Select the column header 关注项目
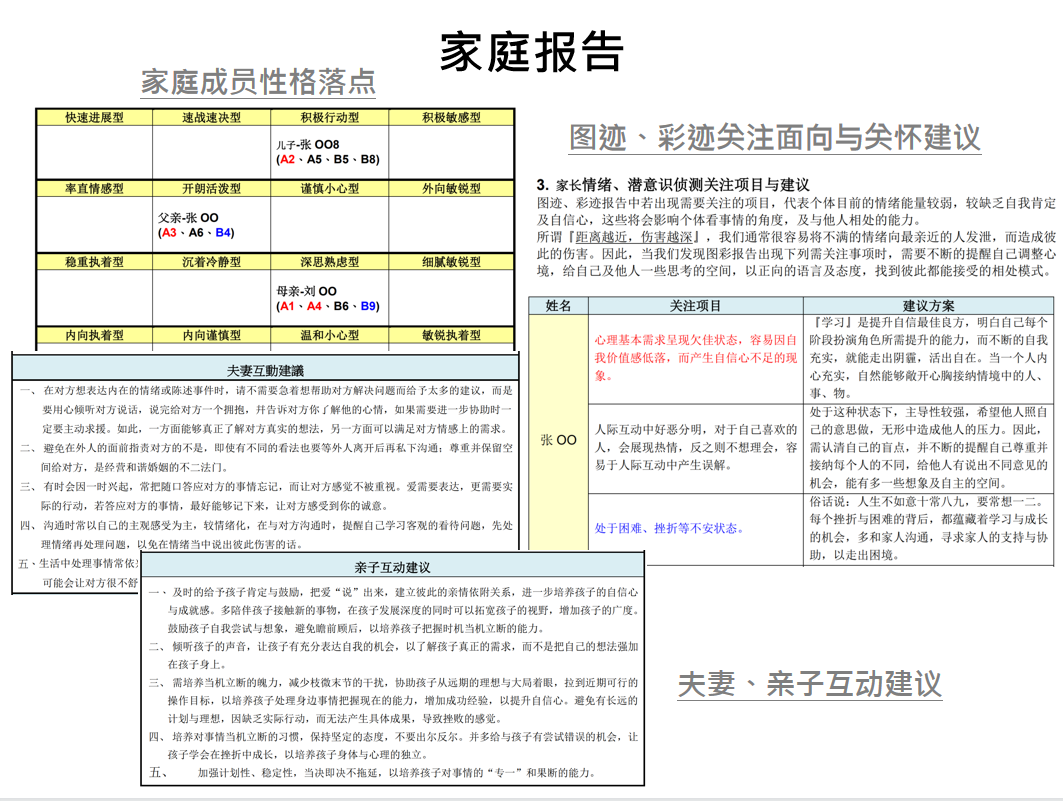The image size is (1063, 801). click(x=696, y=306)
